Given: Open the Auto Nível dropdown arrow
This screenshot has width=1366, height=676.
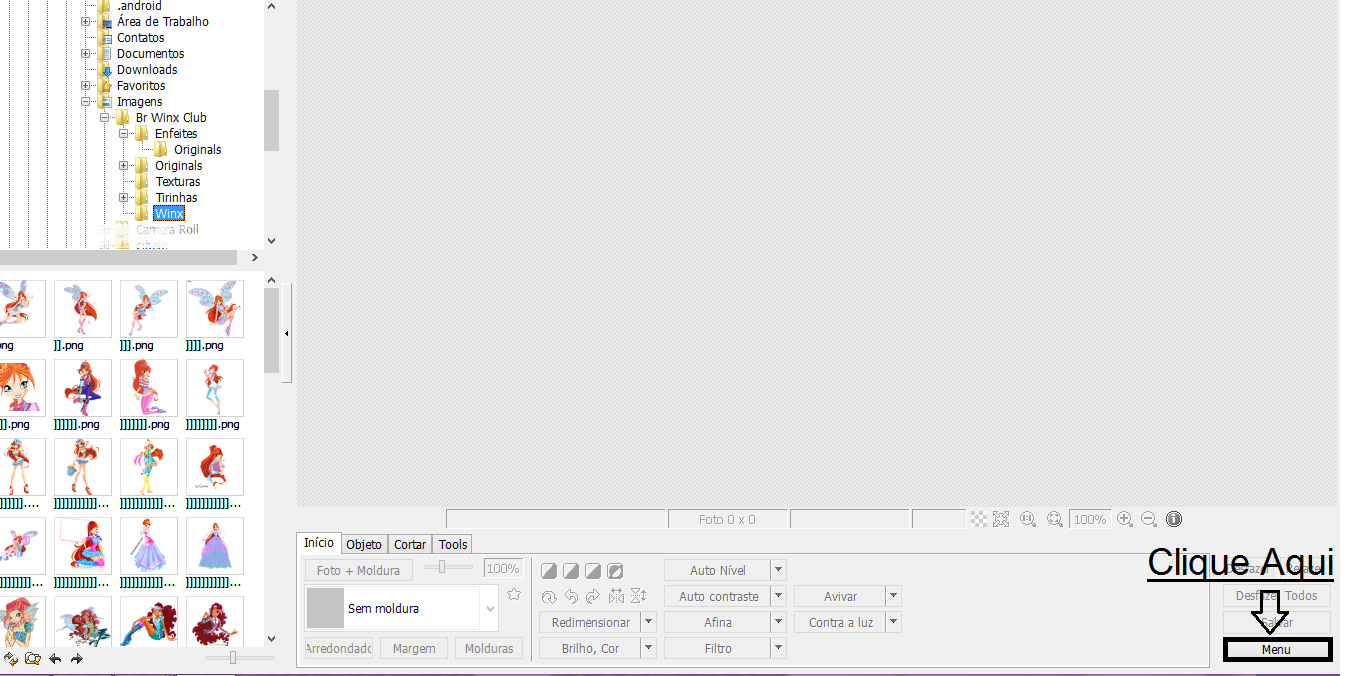Looking at the screenshot, I should tap(779, 570).
